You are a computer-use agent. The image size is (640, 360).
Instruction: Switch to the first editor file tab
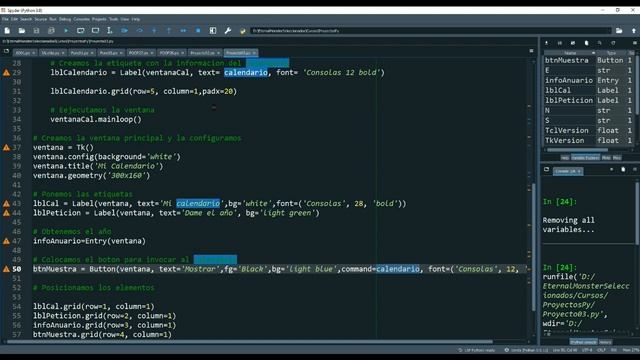[25, 53]
